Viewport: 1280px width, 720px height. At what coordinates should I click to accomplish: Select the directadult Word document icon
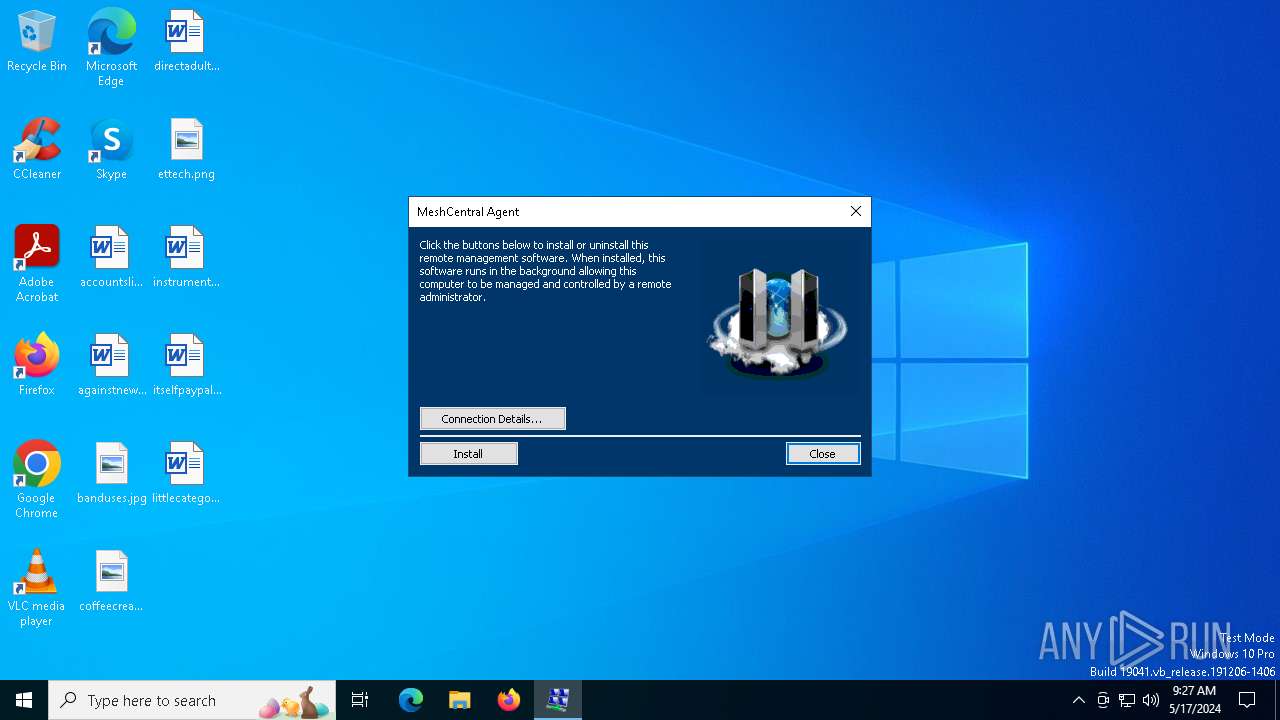click(186, 42)
